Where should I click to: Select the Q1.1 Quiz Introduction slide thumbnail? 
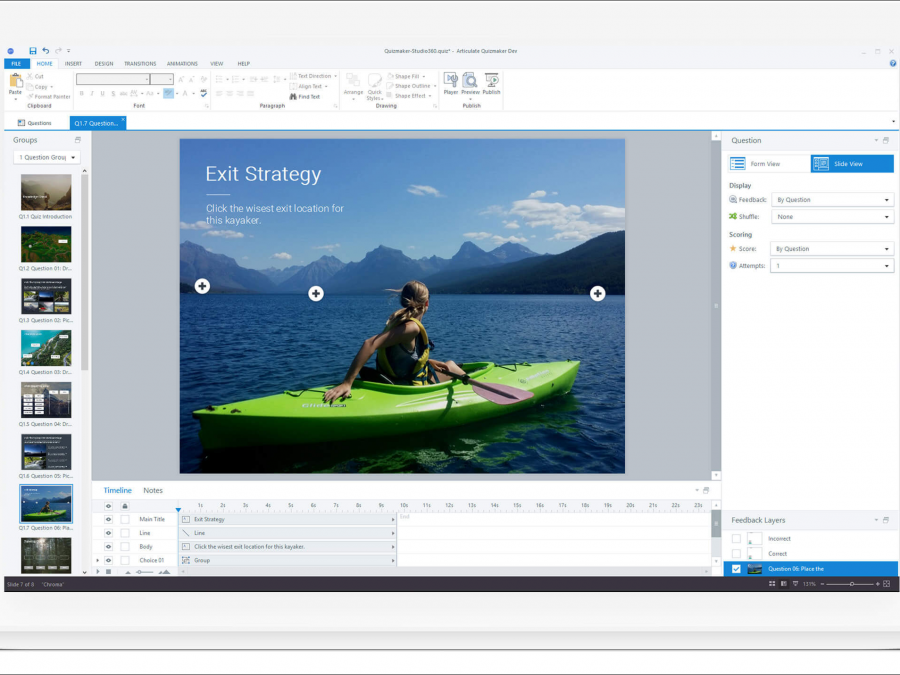[46, 192]
